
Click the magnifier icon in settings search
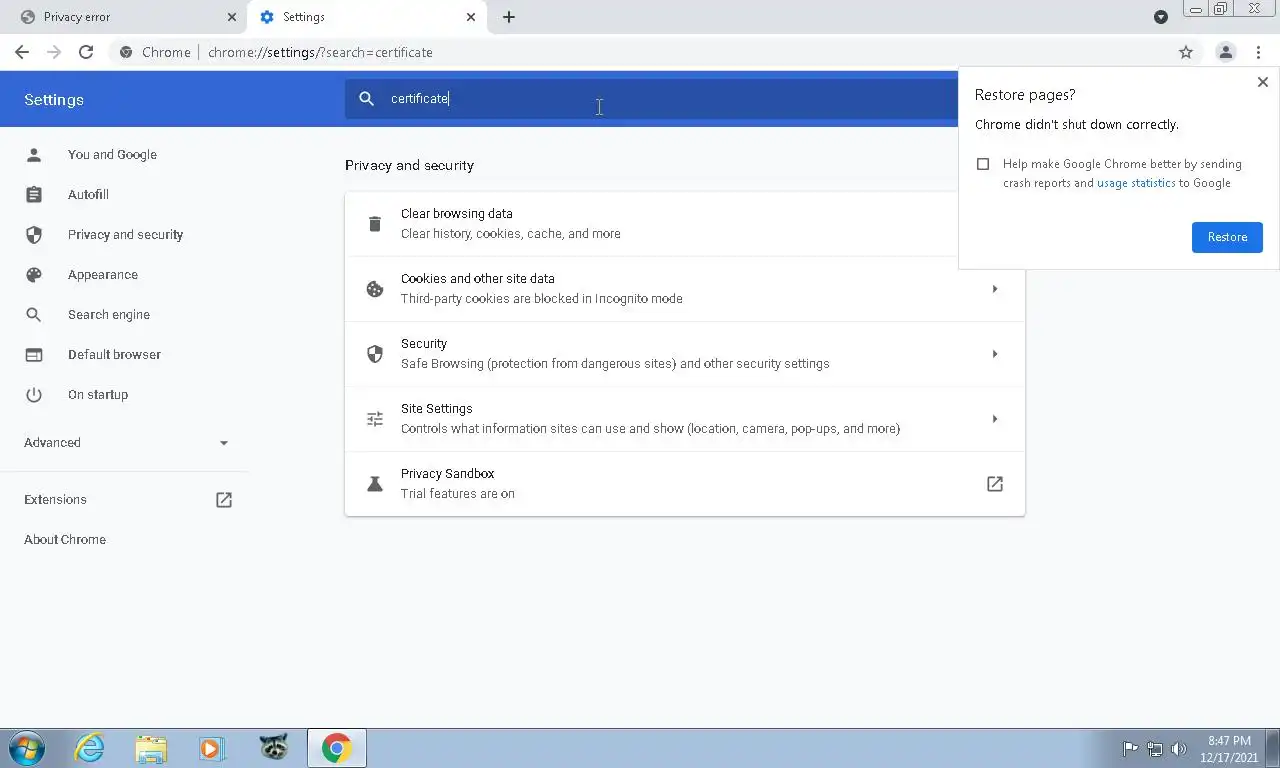pyautogui.click(x=367, y=98)
